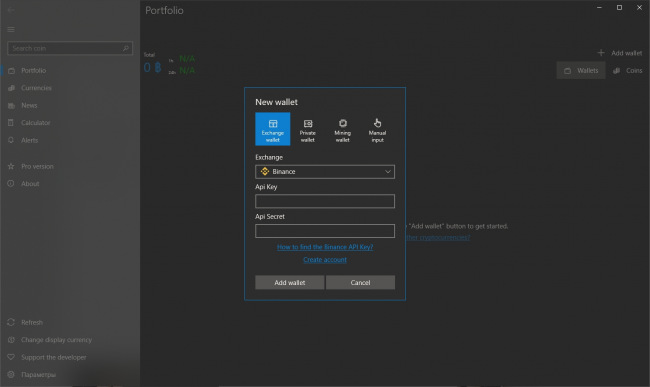Click the star icon beside Pro version
650x387 pixels.
(x=11, y=166)
